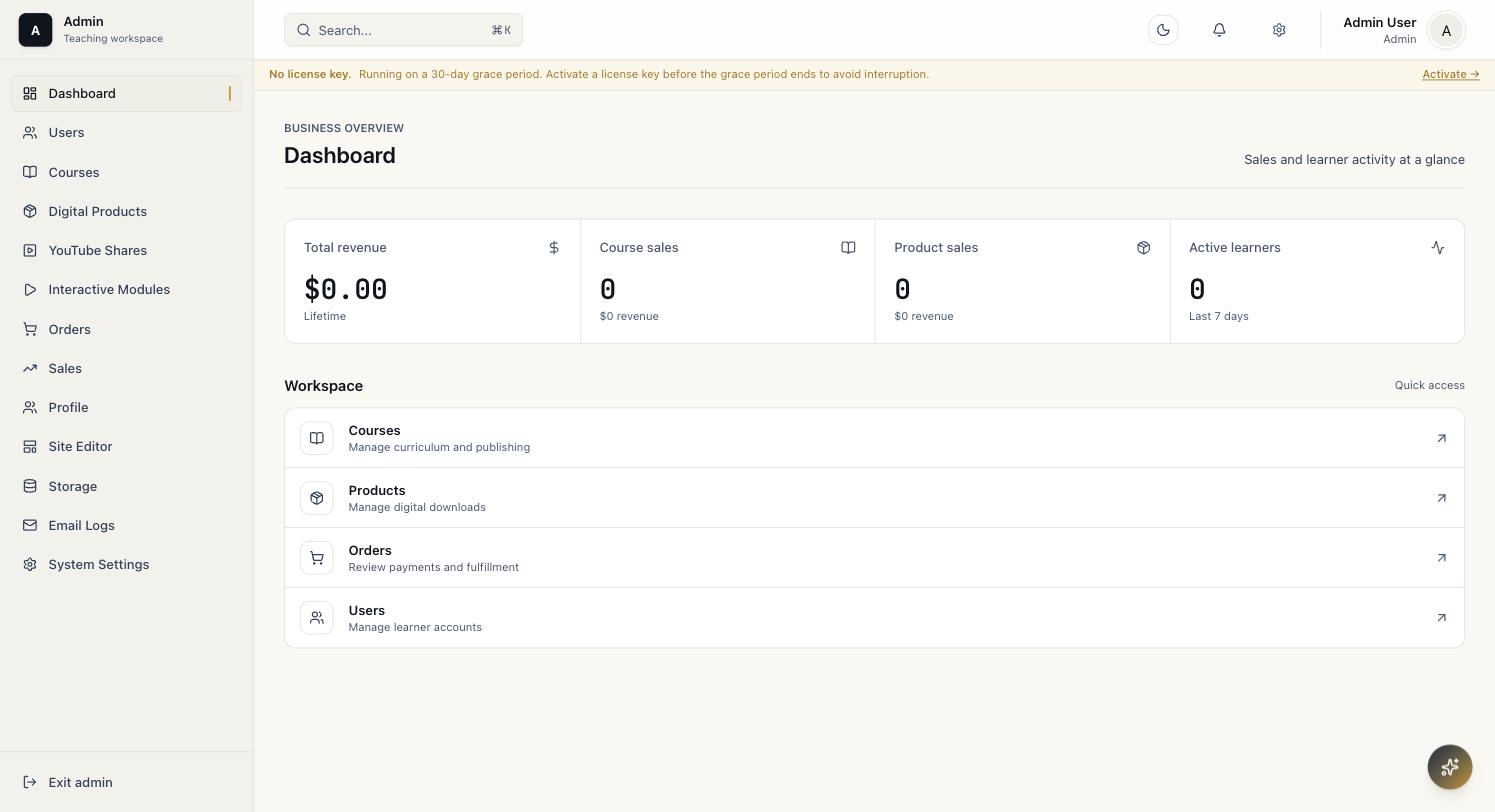1495x812 pixels.
Task: Click the Interactive Modules triangle icon
Action: (x=30, y=289)
